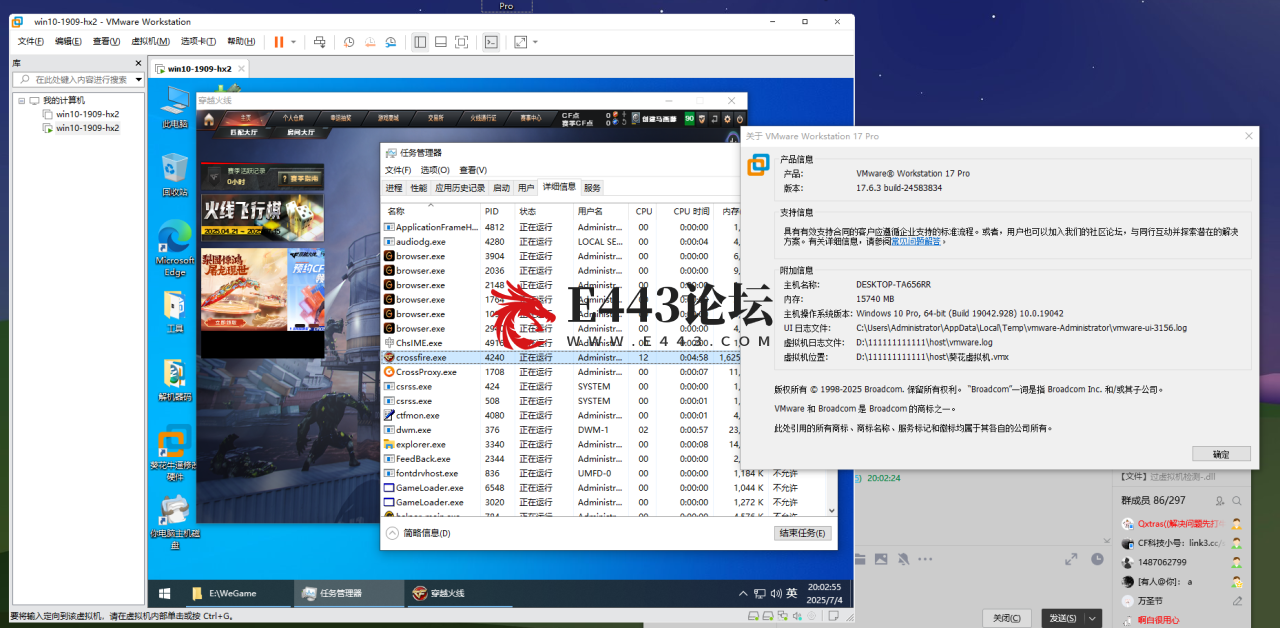The height and width of the screenshot is (628, 1280).
Task: Open the chat history clock icon
Action: click(1097, 559)
